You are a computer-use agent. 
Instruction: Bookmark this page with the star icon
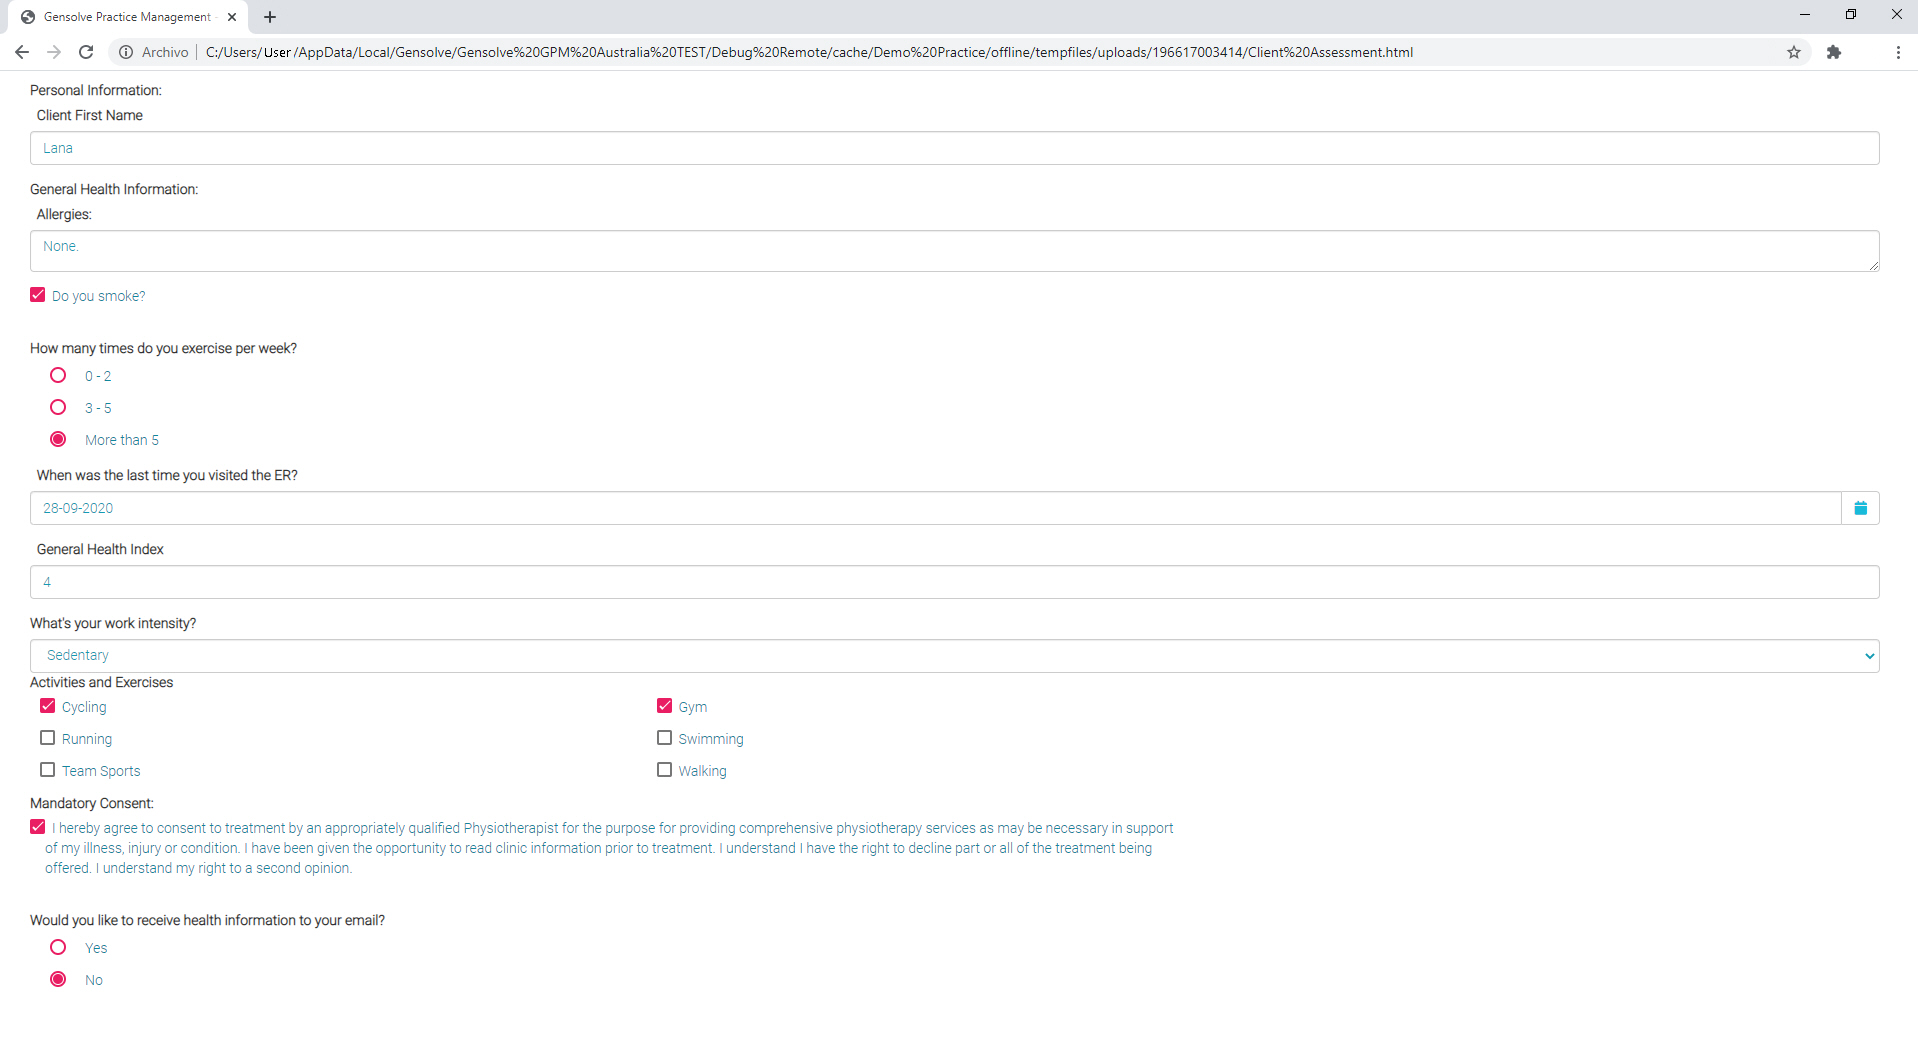point(1794,52)
